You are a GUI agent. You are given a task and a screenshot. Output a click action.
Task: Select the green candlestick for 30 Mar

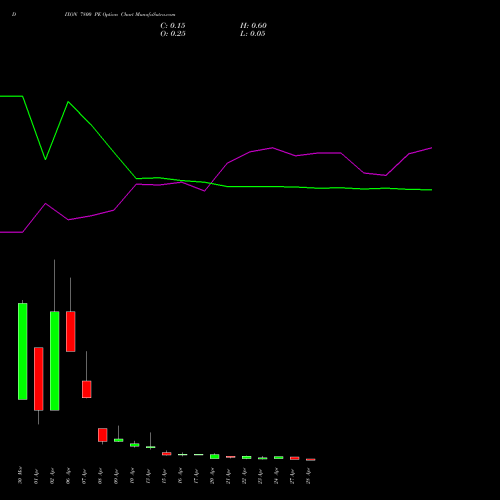(x=23, y=351)
